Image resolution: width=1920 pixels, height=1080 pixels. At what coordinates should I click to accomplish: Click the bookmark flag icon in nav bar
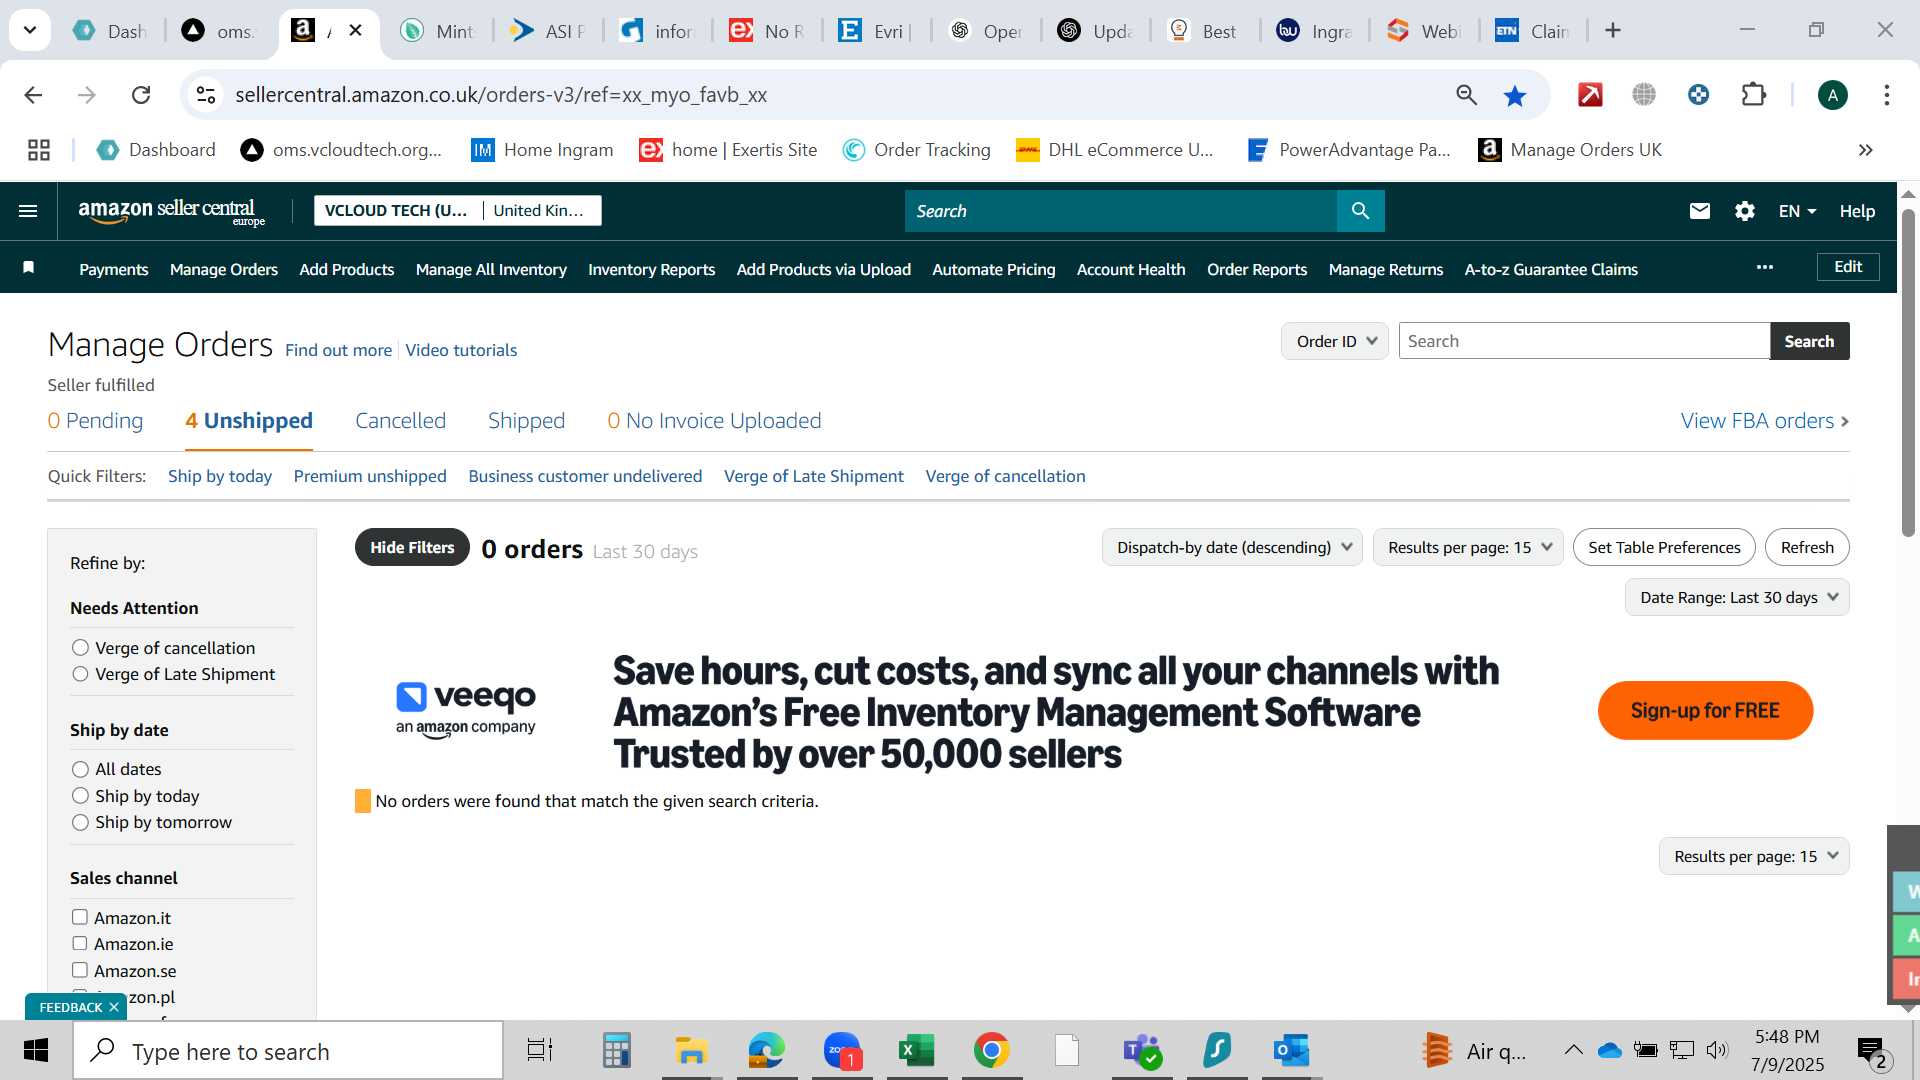pyautogui.click(x=29, y=267)
